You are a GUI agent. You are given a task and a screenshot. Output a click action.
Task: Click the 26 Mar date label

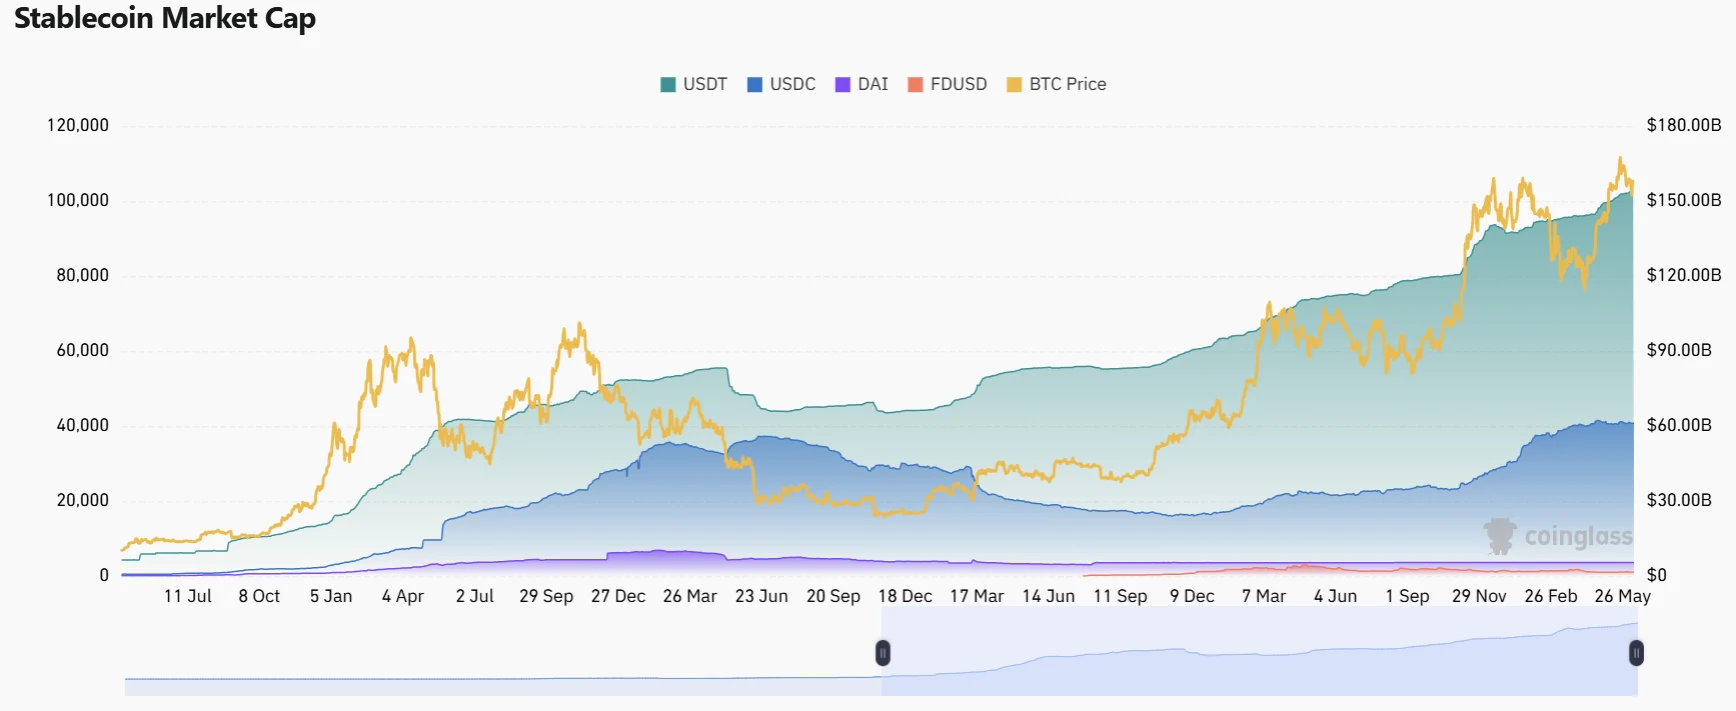pyautogui.click(x=690, y=596)
